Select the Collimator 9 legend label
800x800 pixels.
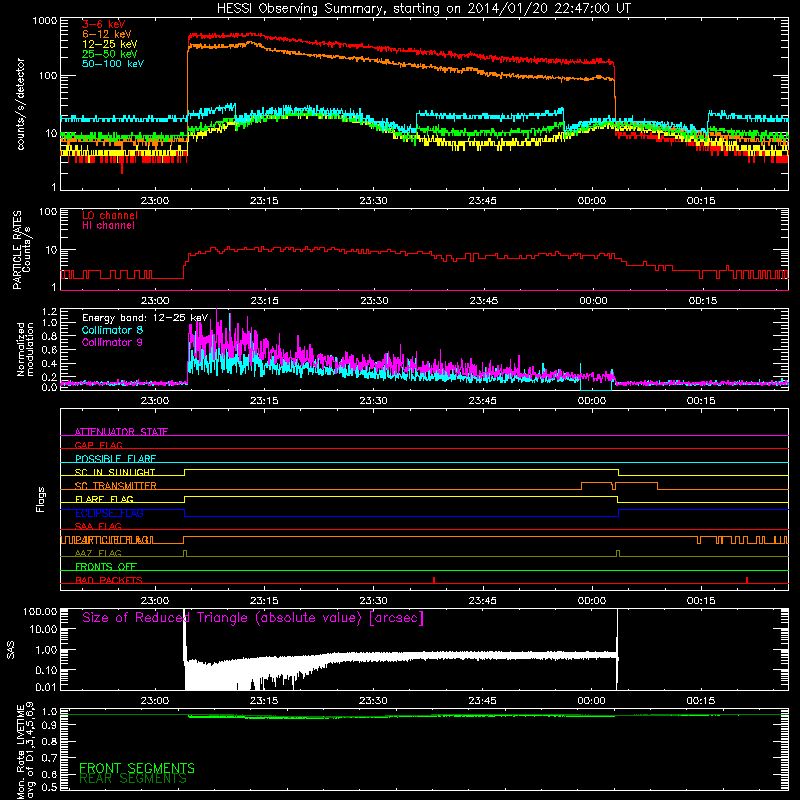click(x=112, y=342)
